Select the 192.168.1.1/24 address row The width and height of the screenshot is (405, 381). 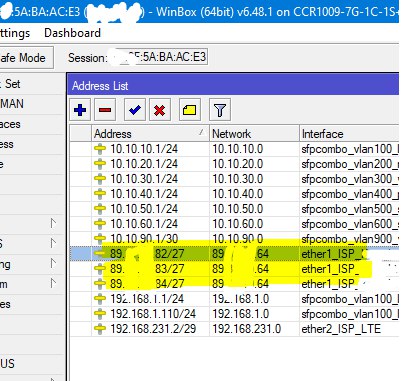[x=234, y=299]
